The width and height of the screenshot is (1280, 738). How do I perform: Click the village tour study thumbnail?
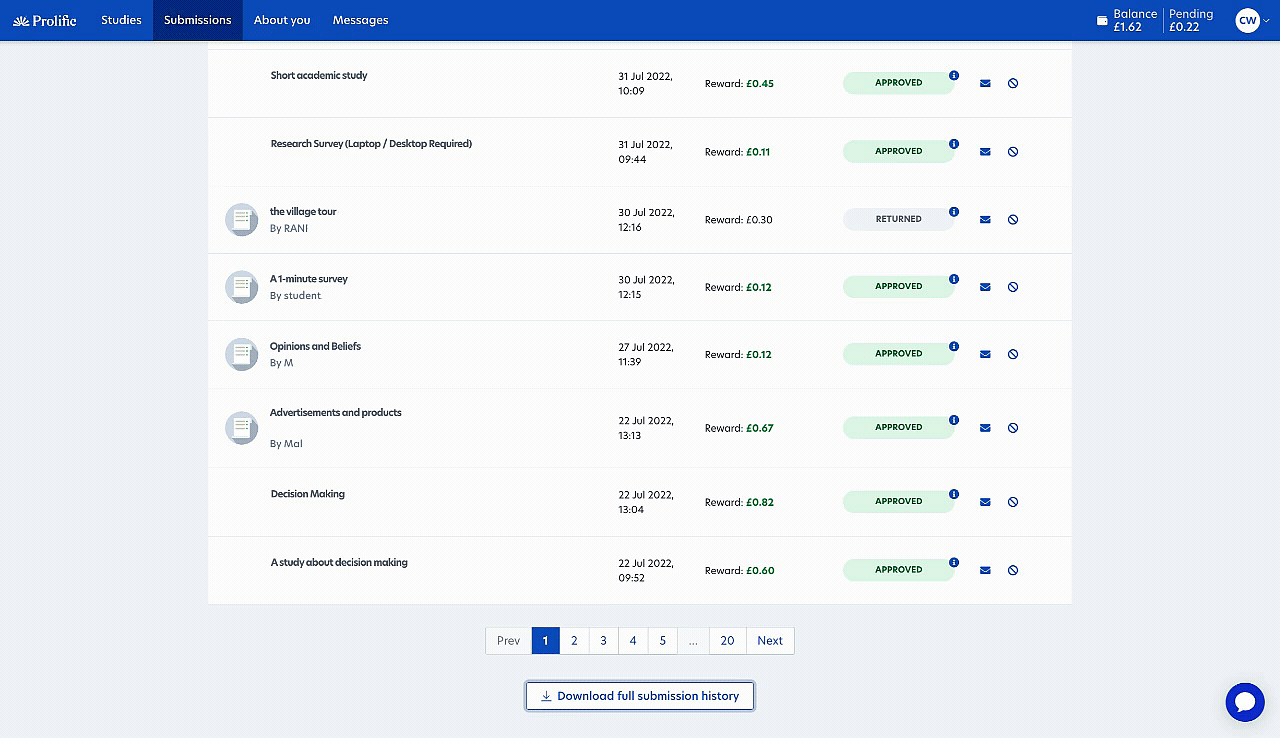241,220
